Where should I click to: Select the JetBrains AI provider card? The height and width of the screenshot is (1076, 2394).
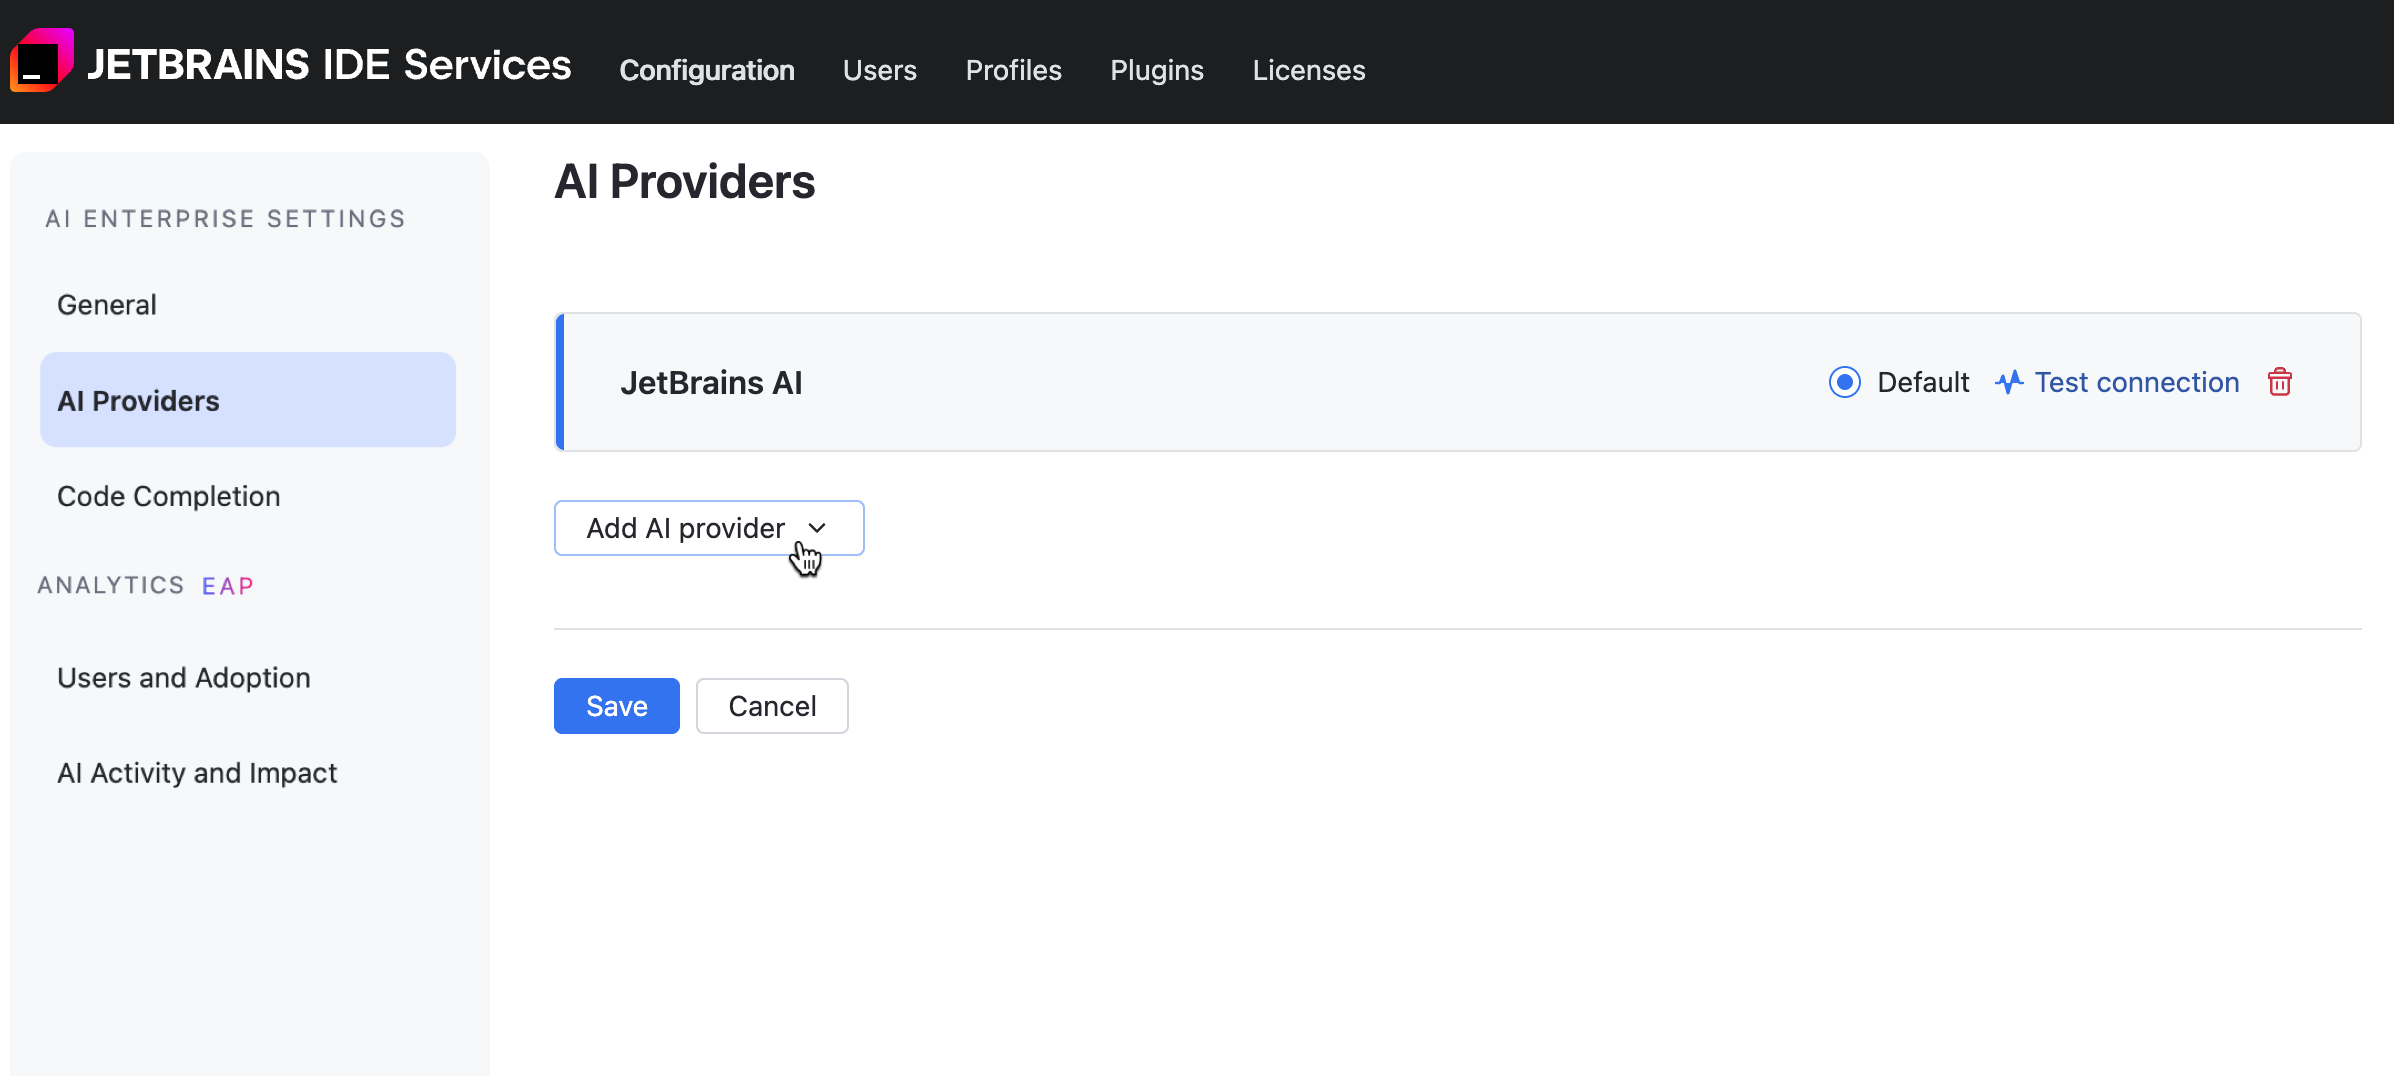(x=712, y=382)
